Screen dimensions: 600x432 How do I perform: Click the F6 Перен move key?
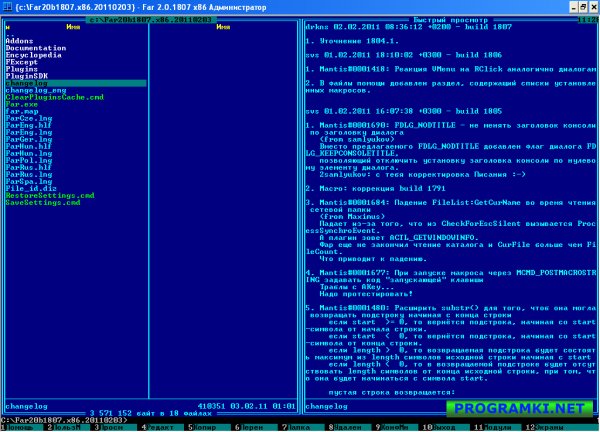[253, 427]
